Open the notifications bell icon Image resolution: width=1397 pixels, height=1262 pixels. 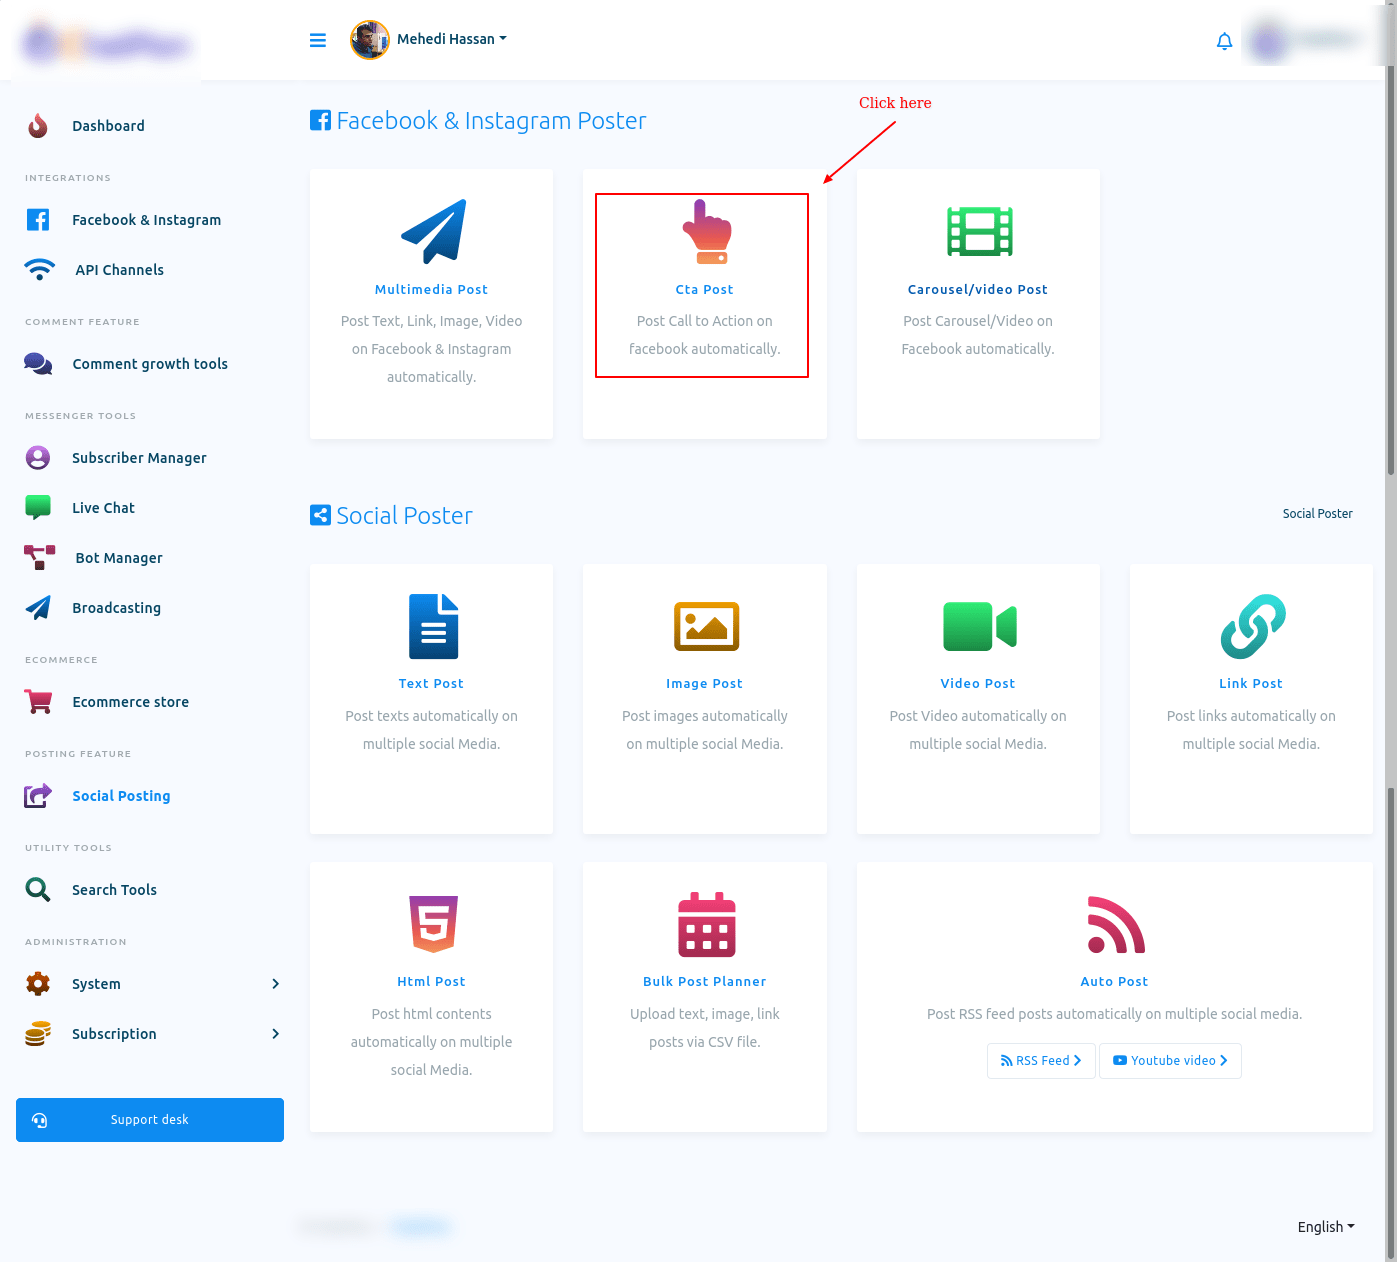[x=1224, y=41]
